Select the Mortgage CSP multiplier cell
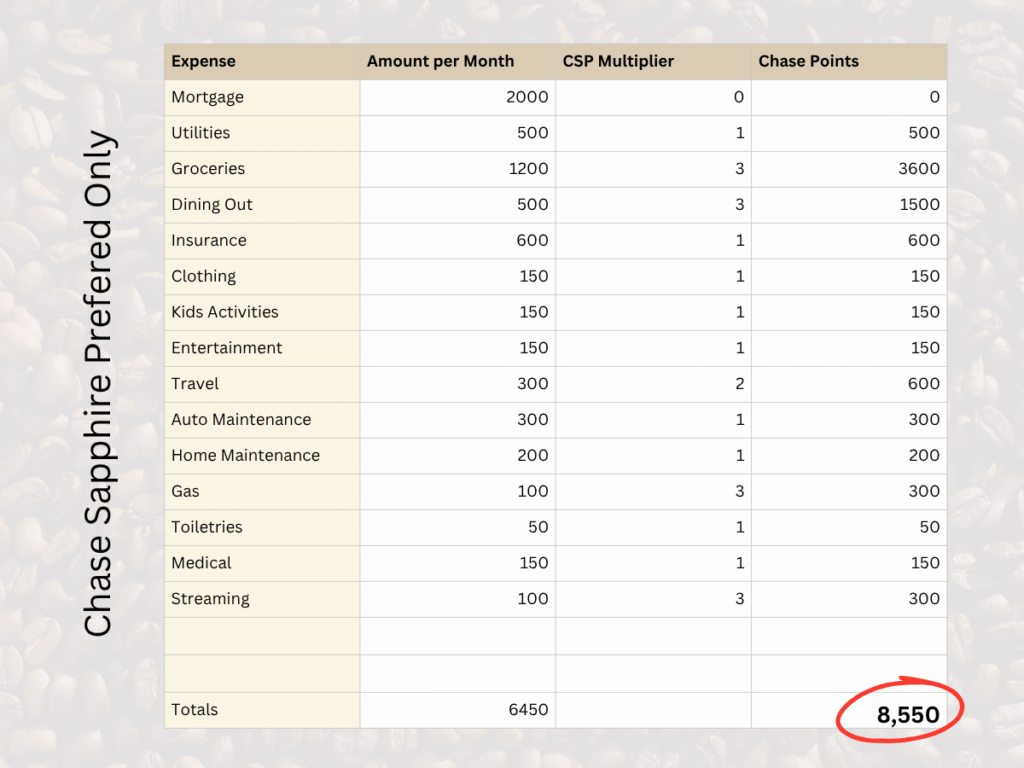Image resolution: width=1024 pixels, height=768 pixels. tap(654, 97)
